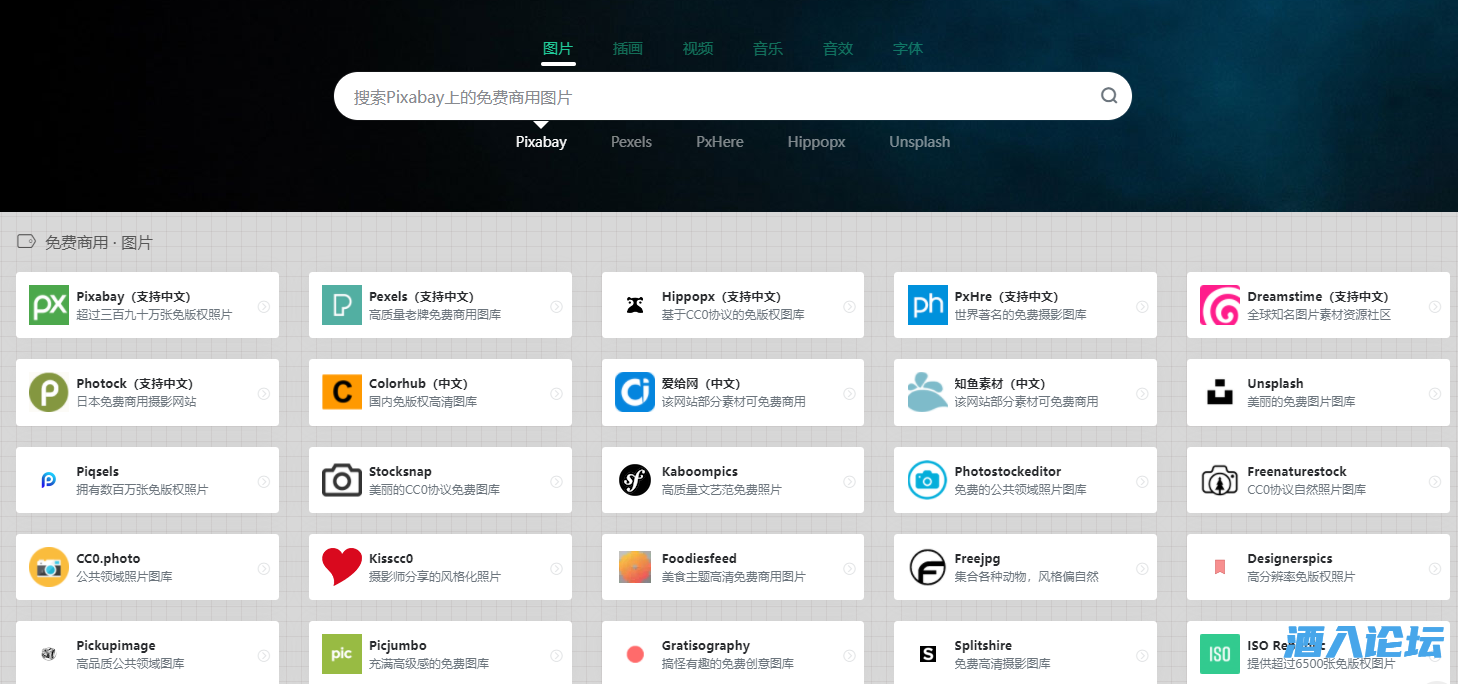Click the arrow on Photock card
The width and height of the screenshot is (1458, 684).
(263, 393)
